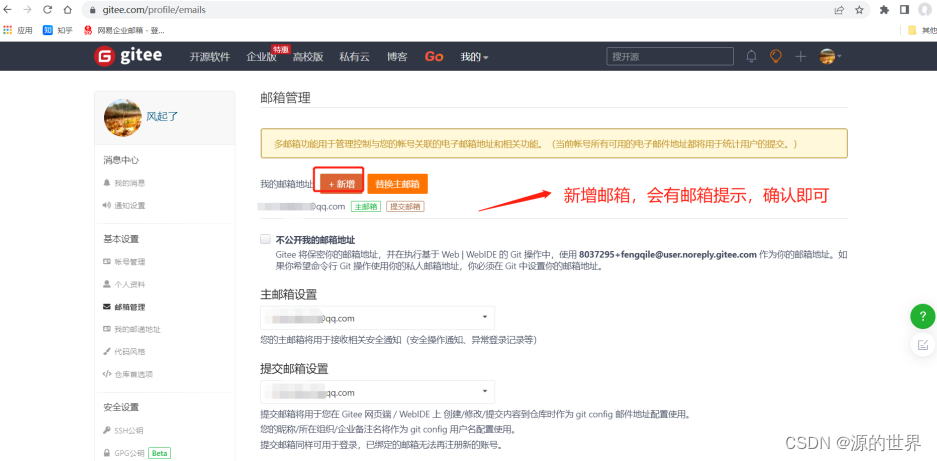Click the Gitee logo in the header
937x461 pixels.
128,56
